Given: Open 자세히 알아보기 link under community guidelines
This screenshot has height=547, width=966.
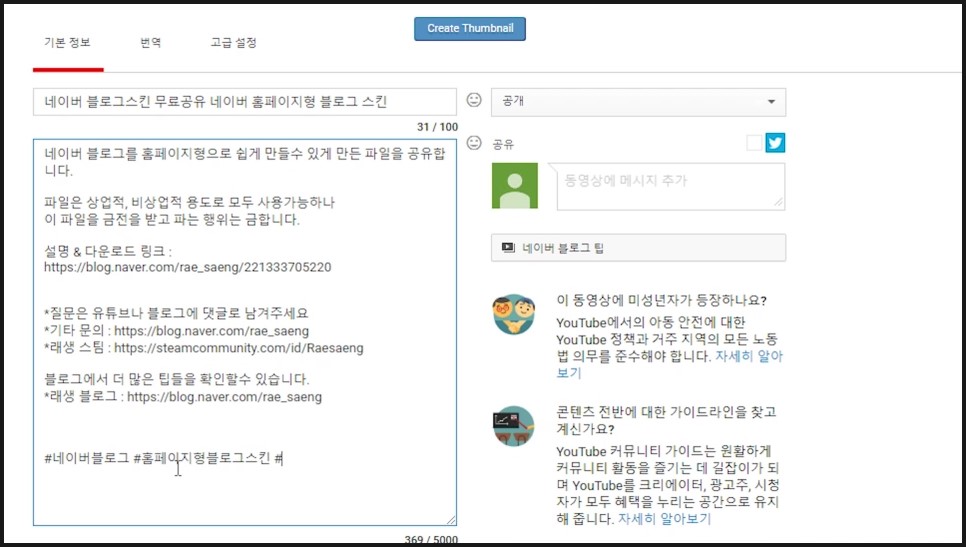Looking at the screenshot, I should coord(664,519).
